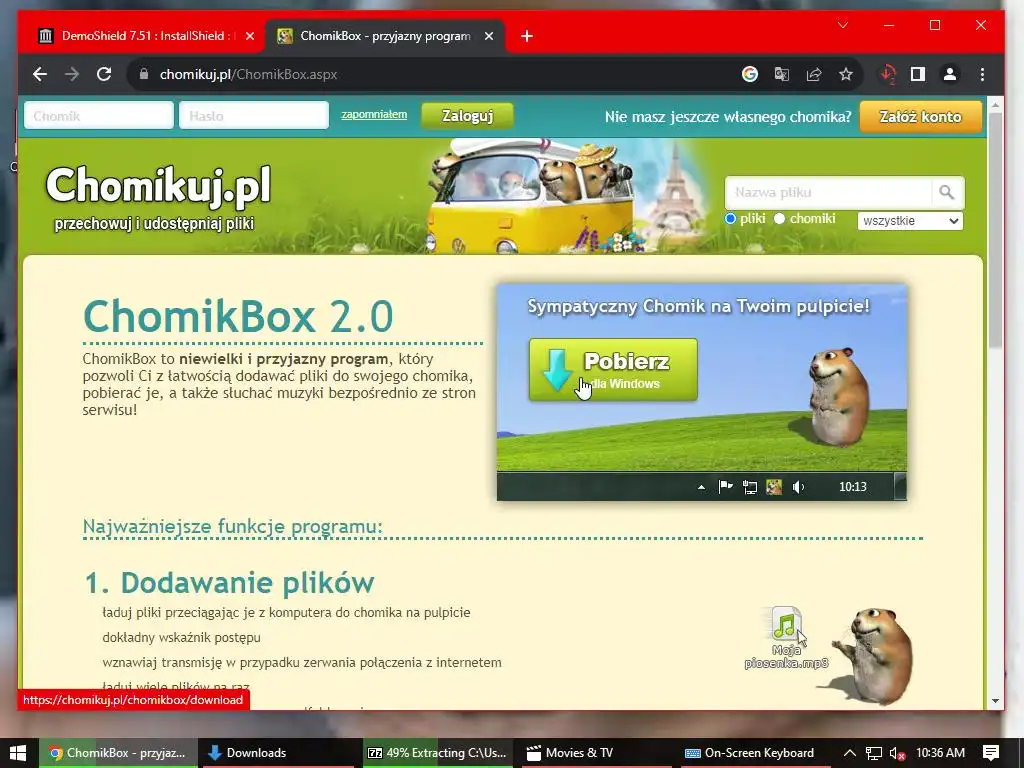Screen dimensions: 1024x768
Task: Click the 'Nazwa pliku' search field
Action: [828, 193]
